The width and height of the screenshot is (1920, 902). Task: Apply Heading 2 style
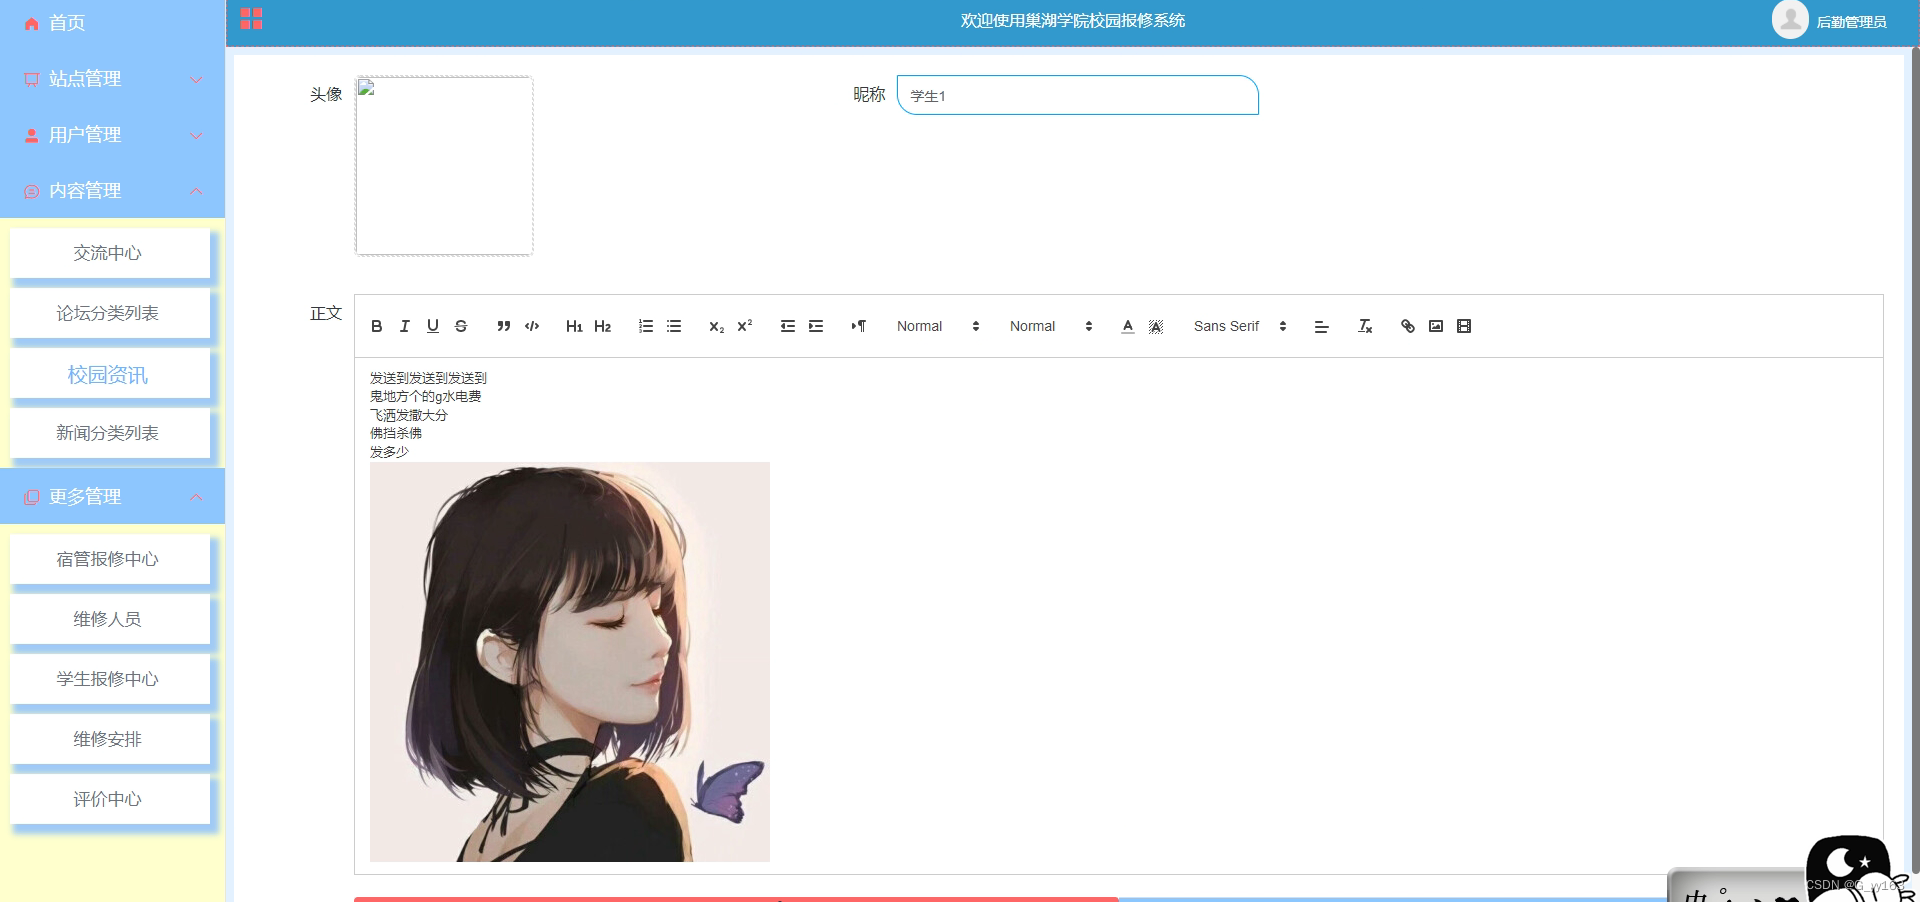tap(602, 326)
